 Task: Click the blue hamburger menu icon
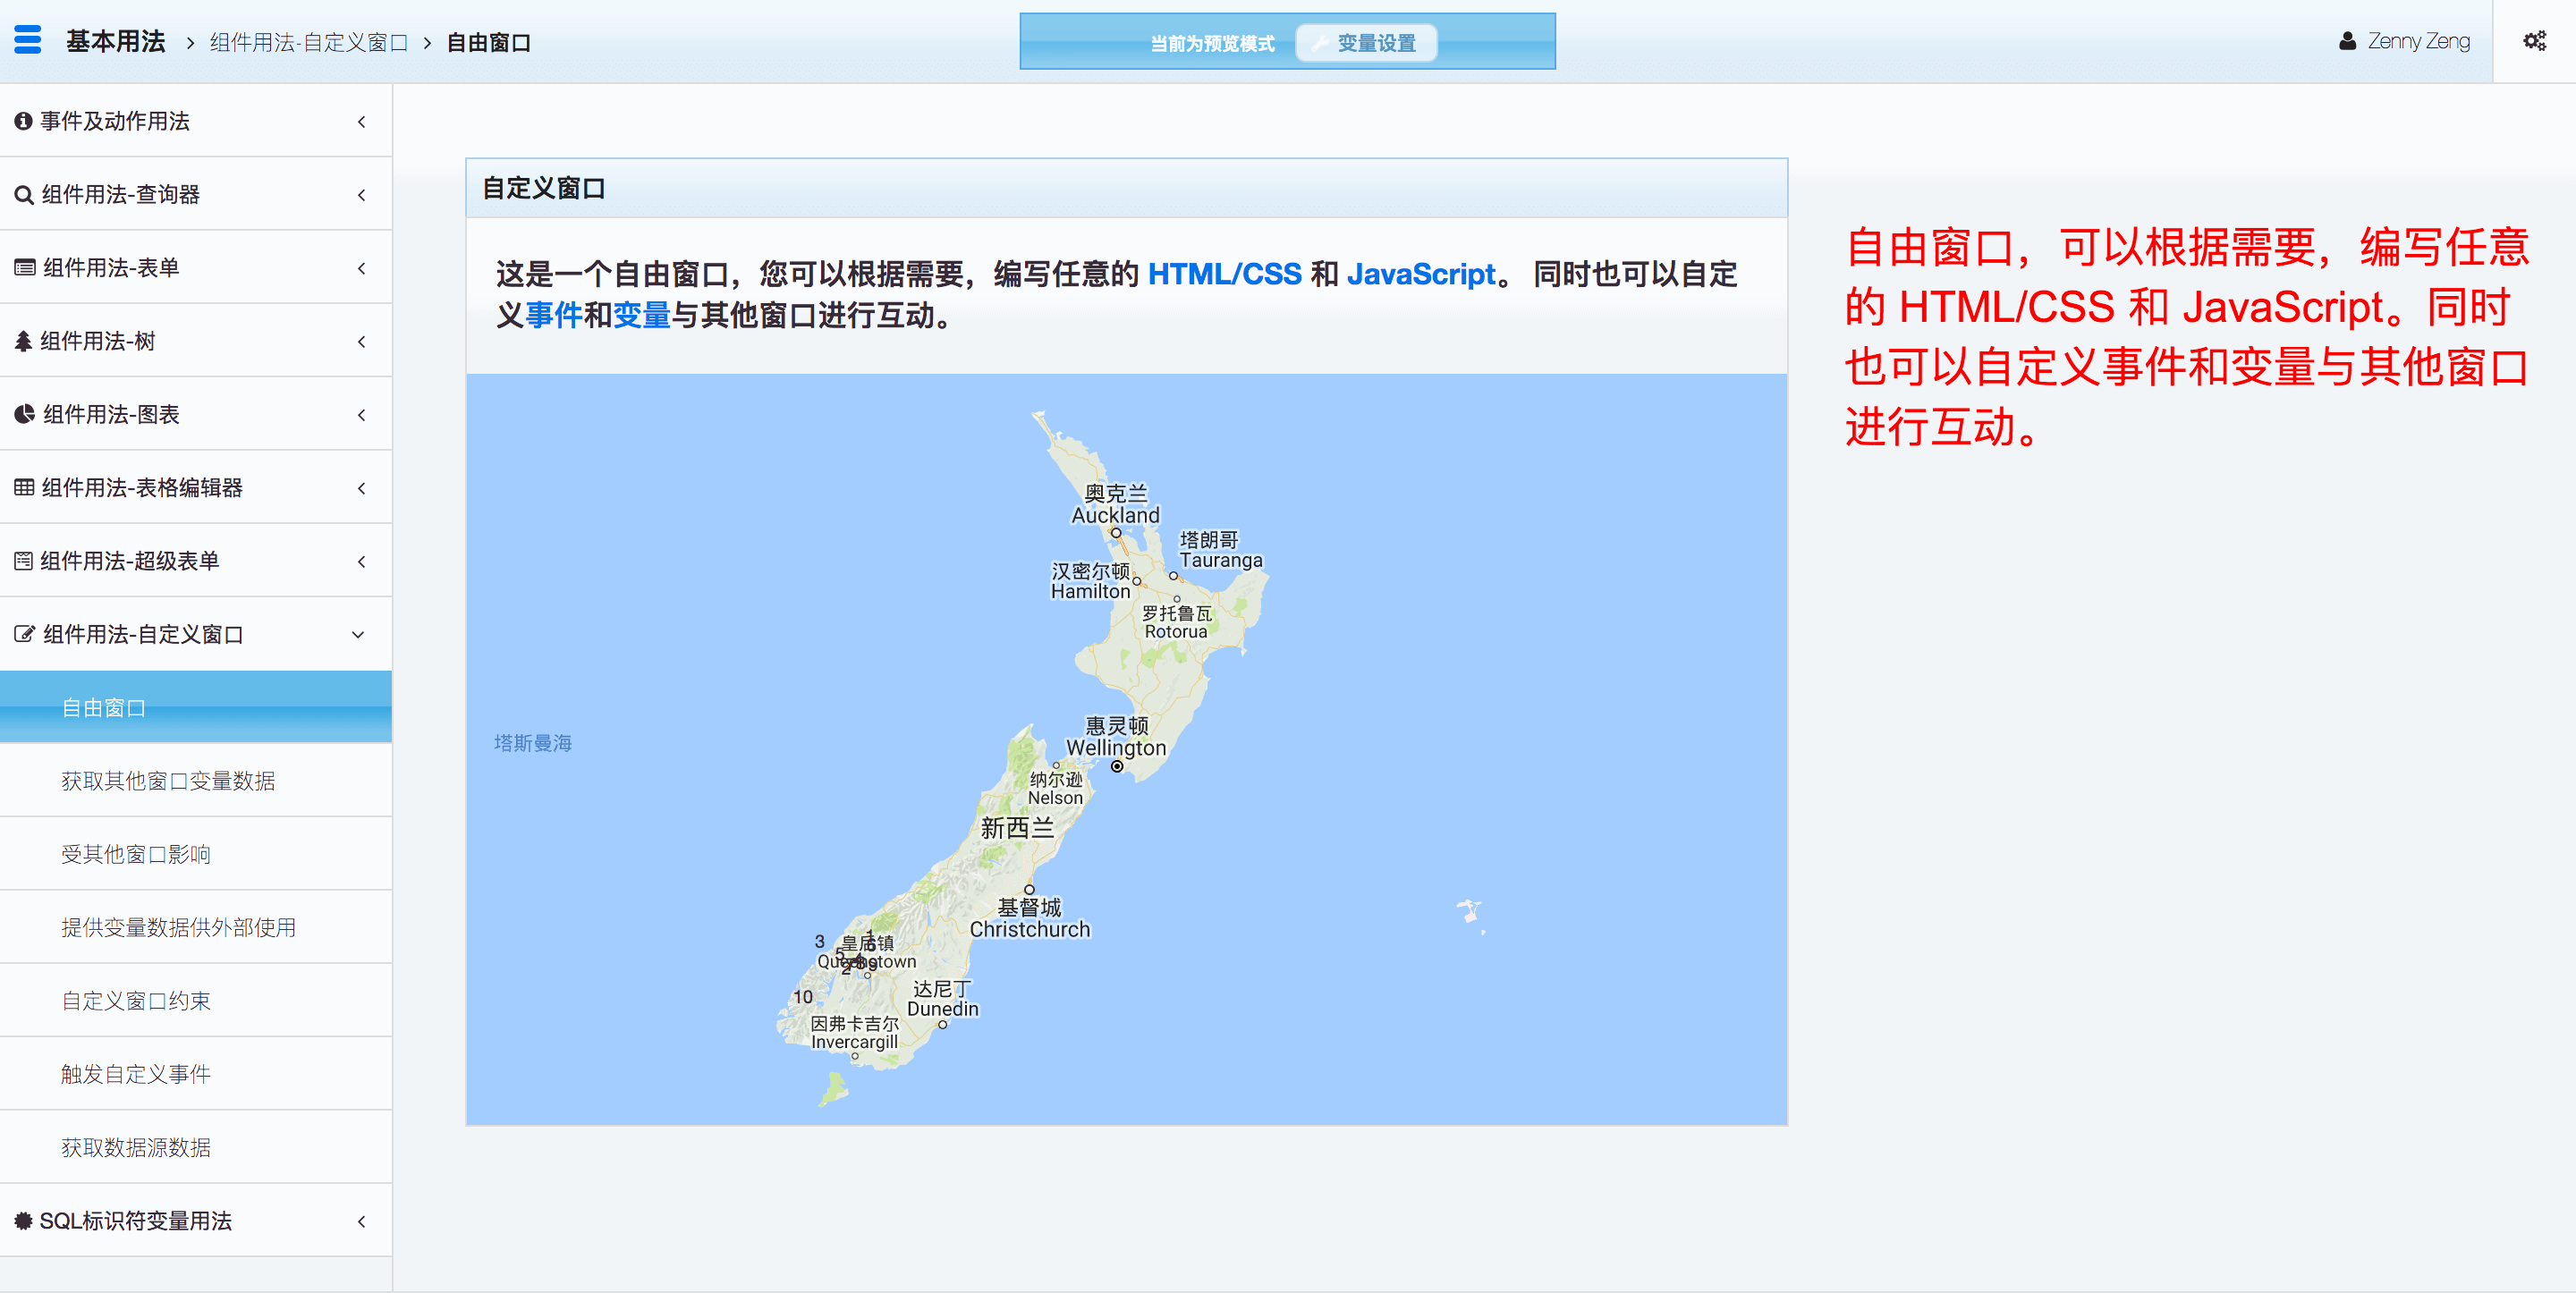click(x=28, y=40)
